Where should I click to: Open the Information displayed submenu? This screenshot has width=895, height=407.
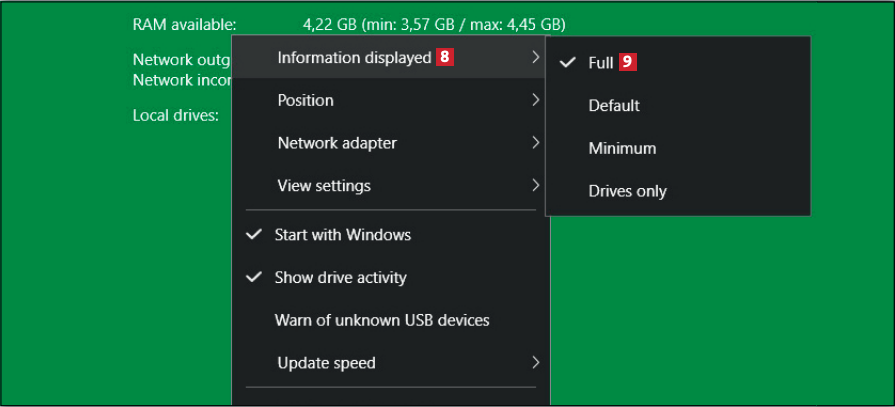[x=354, y=58]
